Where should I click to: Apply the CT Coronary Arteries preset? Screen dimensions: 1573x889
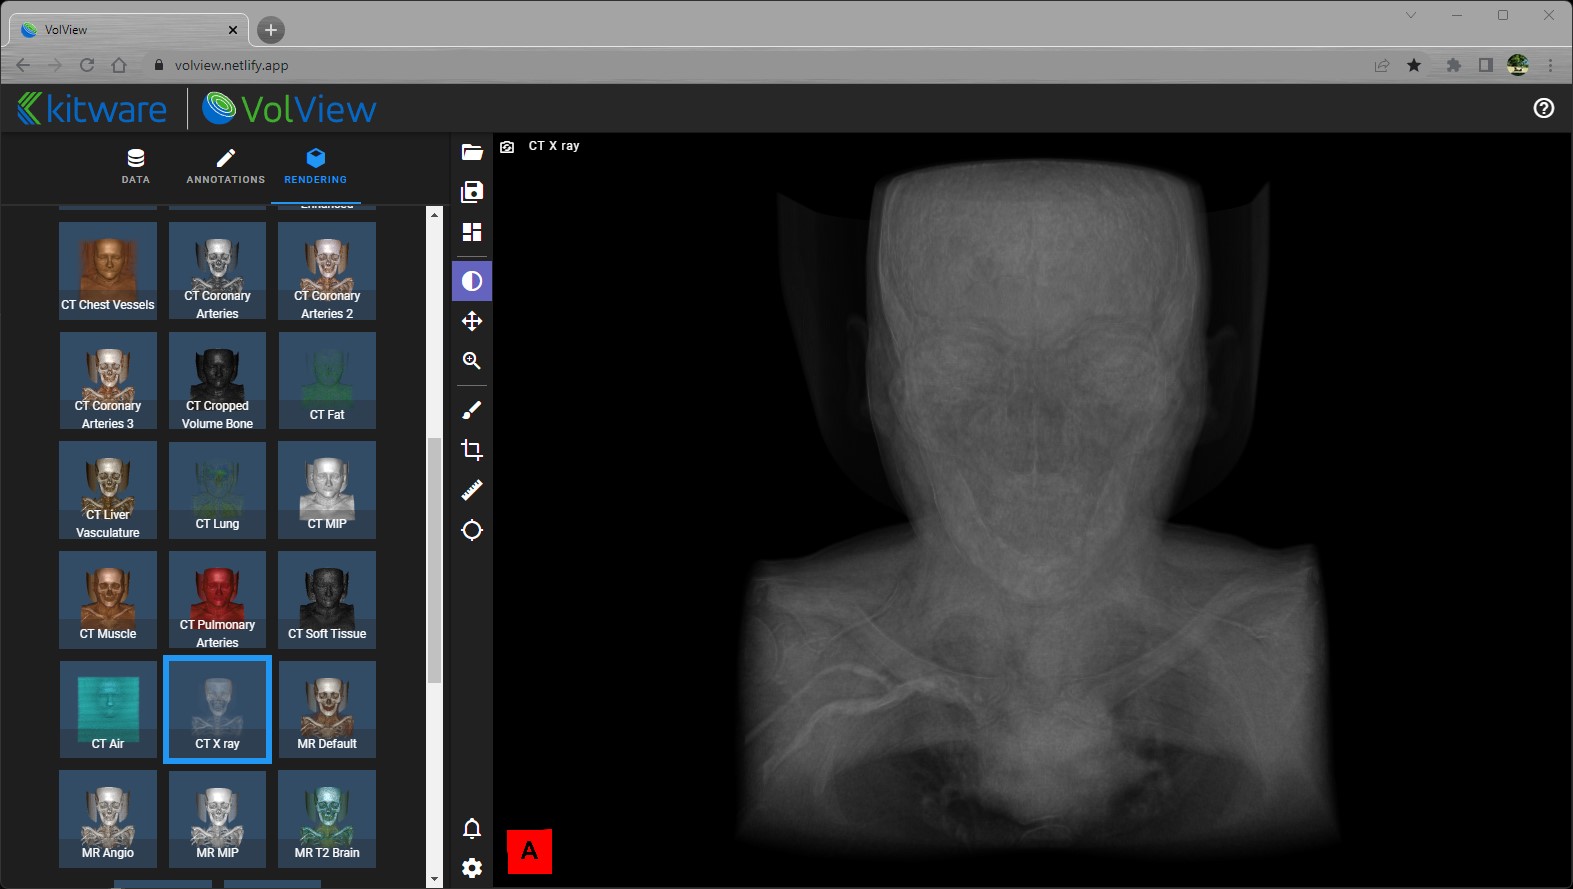pos(217,271)
